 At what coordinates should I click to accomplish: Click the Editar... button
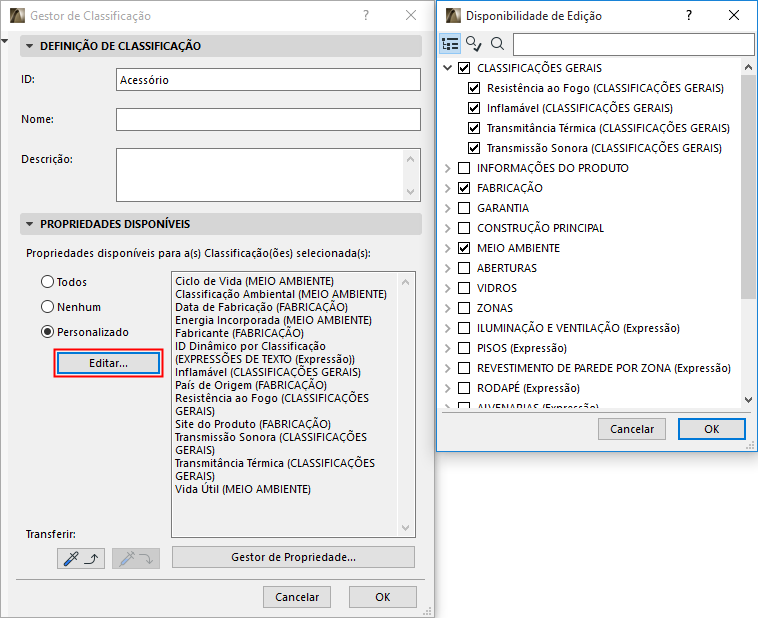click(x=108, y=363)
